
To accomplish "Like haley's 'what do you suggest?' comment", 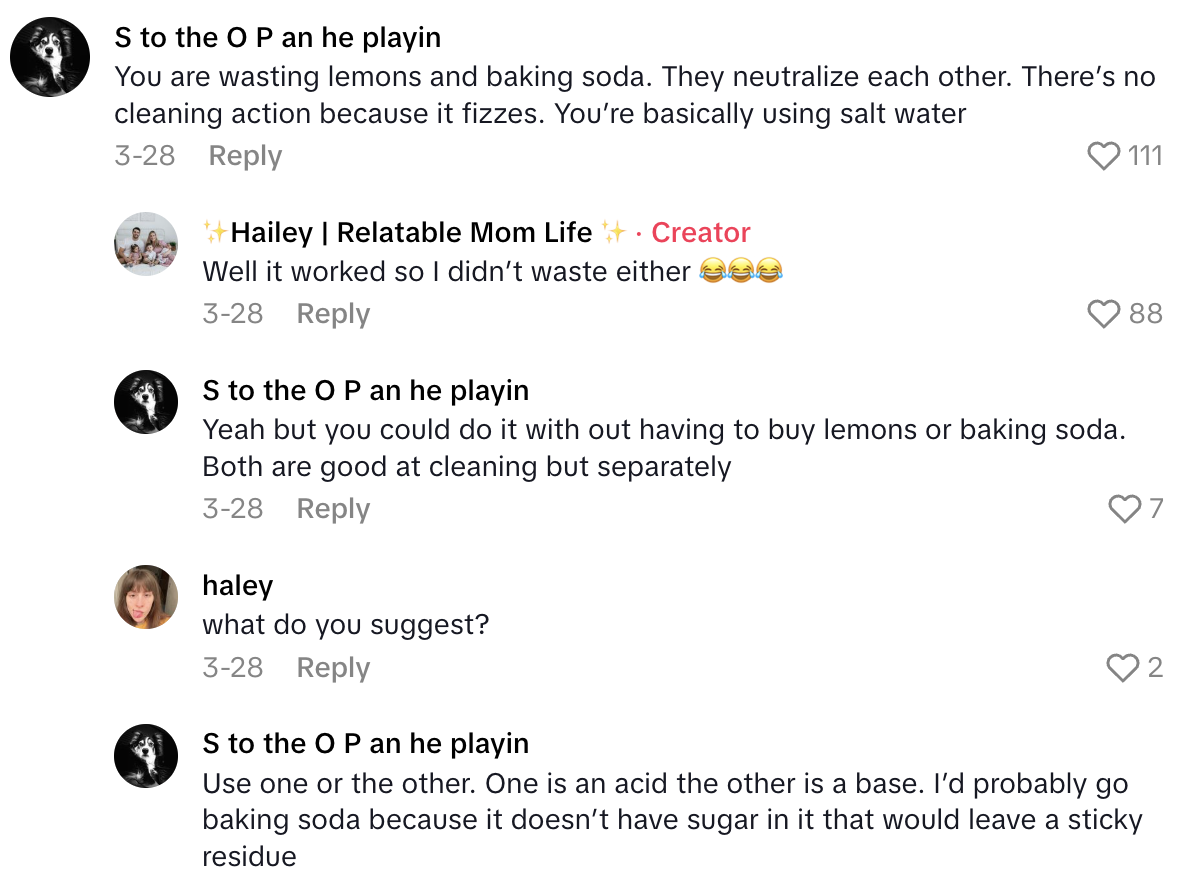I will tap(1125, 667).
